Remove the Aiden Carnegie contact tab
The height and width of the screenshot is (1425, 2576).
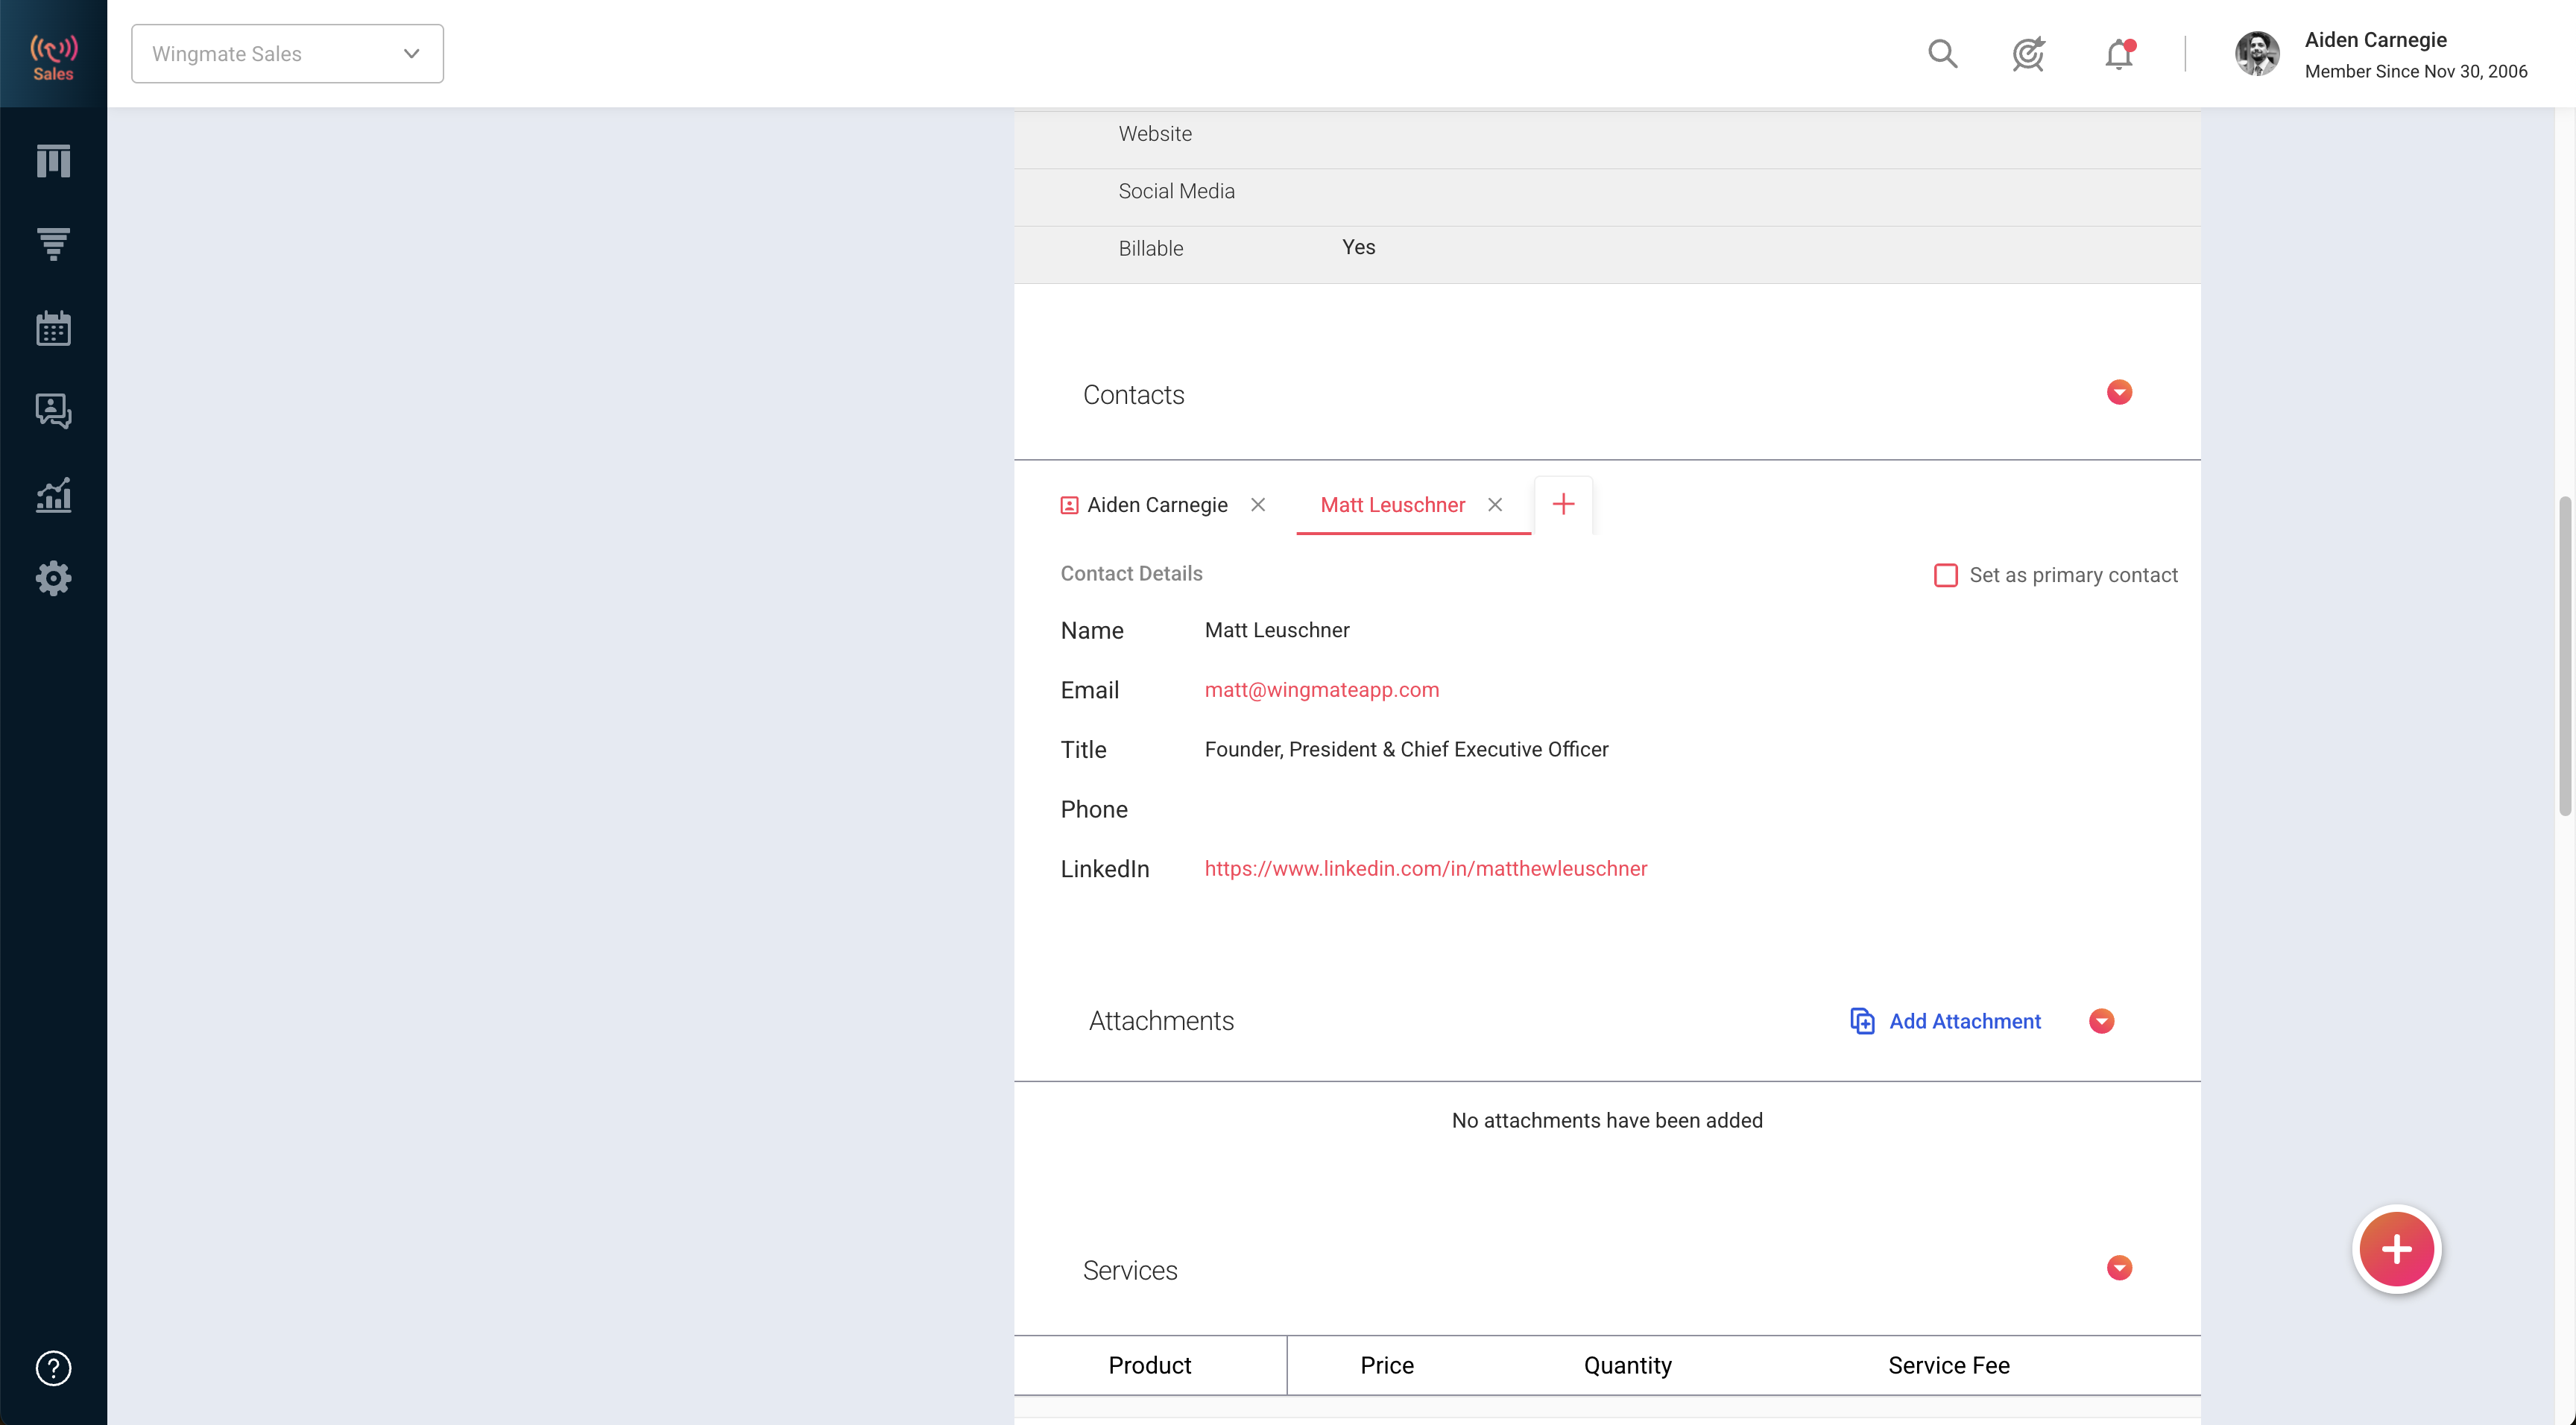click(x=1258, y=505)
